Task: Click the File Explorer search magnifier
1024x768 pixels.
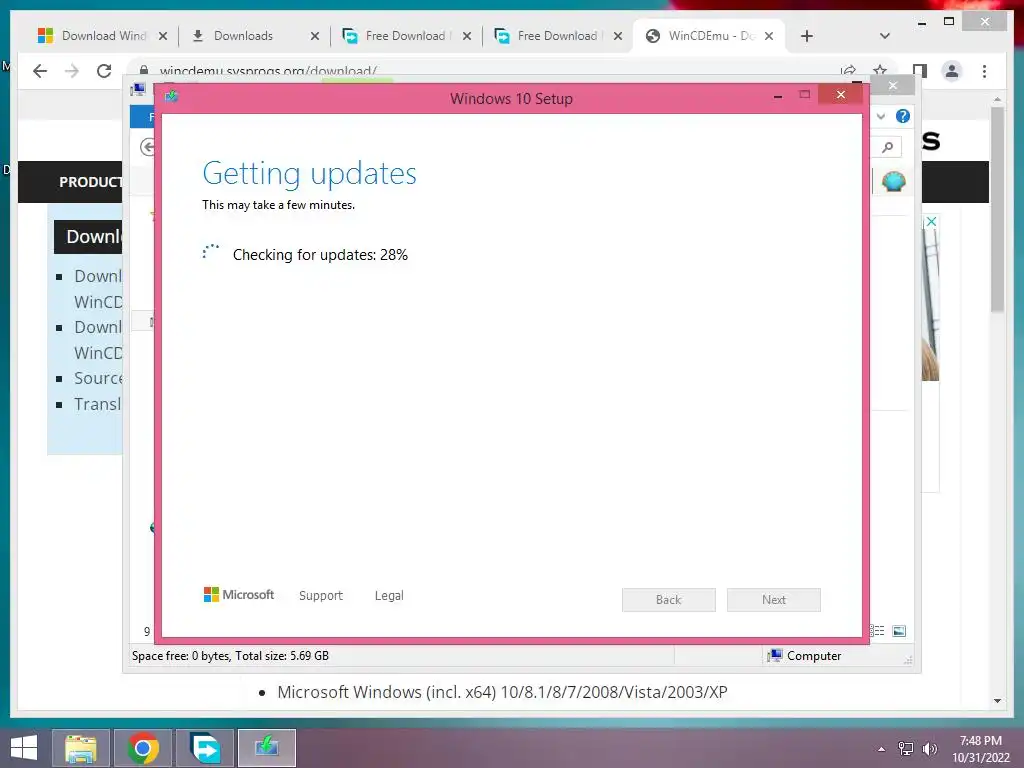Action: (x=888, y=147)
